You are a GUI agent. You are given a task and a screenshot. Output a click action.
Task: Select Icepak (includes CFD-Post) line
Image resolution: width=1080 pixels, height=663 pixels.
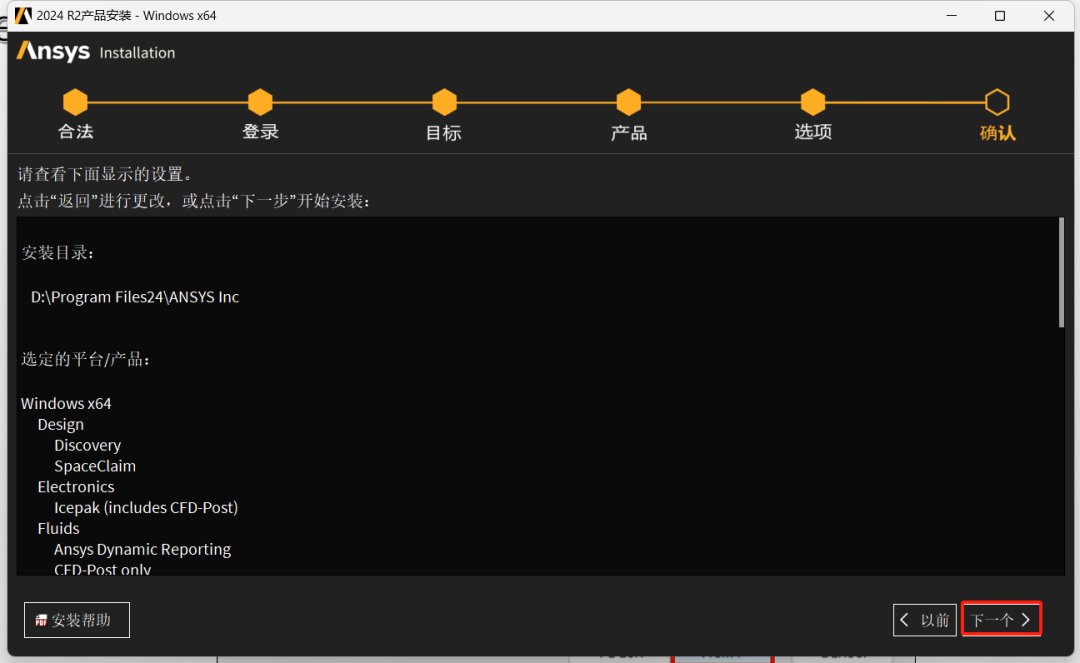click(x=146, y=507)
